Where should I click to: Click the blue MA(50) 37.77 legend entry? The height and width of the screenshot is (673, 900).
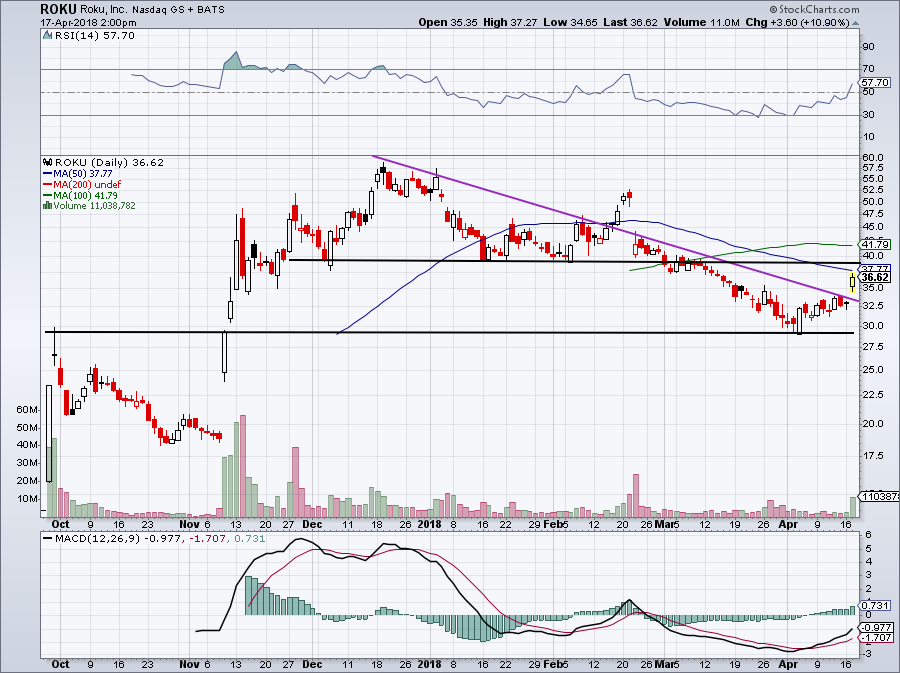click(x=77, y=173)
